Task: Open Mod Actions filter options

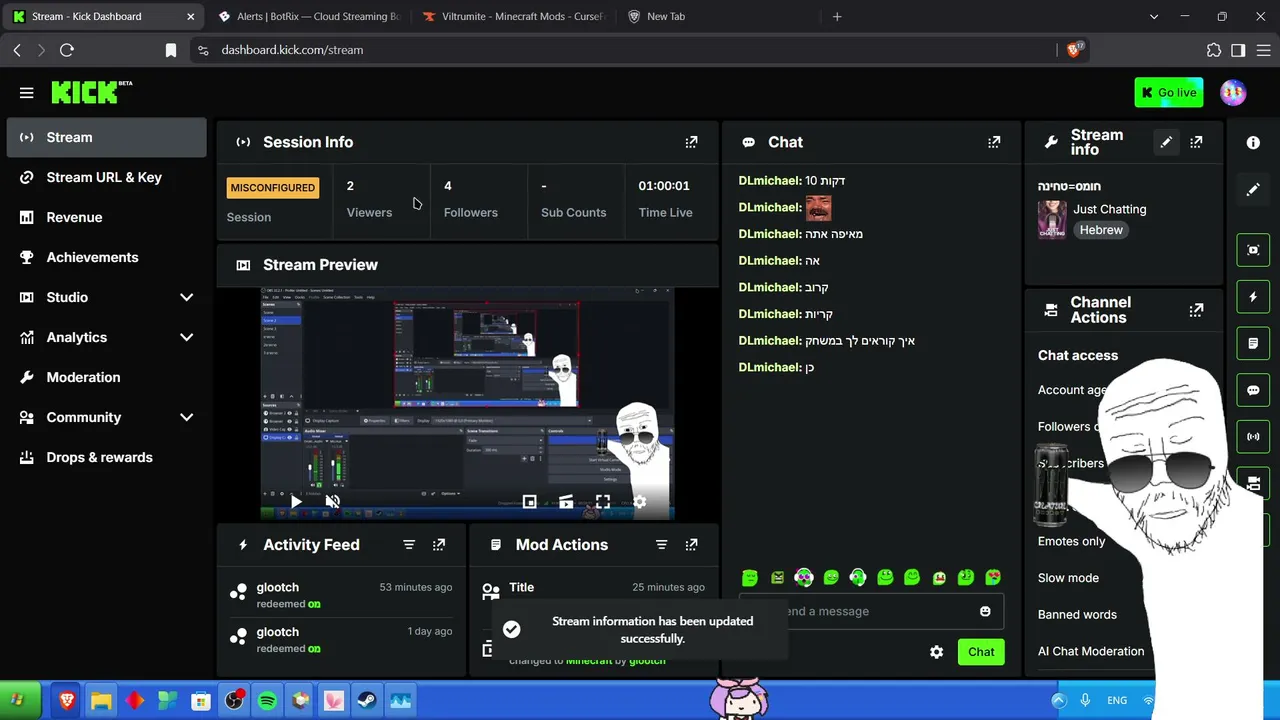Action: click(661, 545)
